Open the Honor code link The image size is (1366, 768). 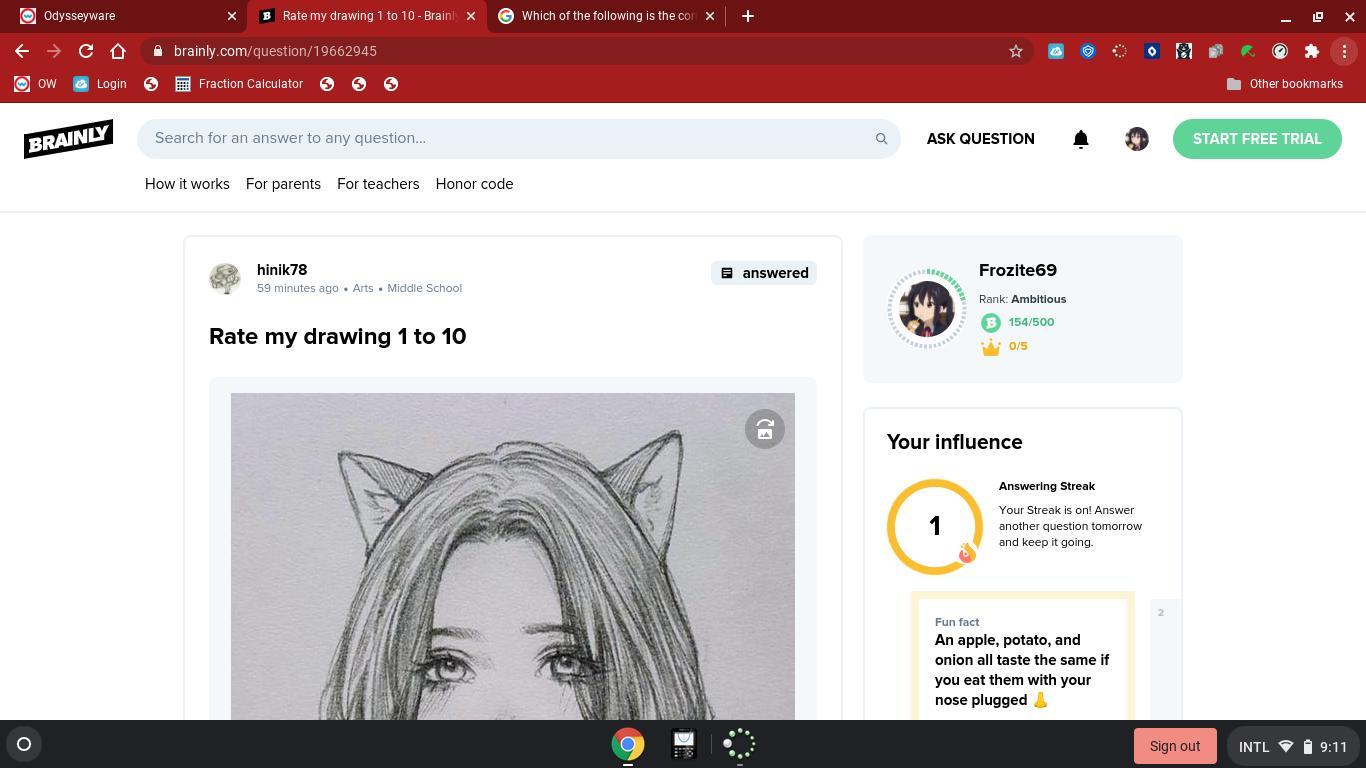[474, 184]
